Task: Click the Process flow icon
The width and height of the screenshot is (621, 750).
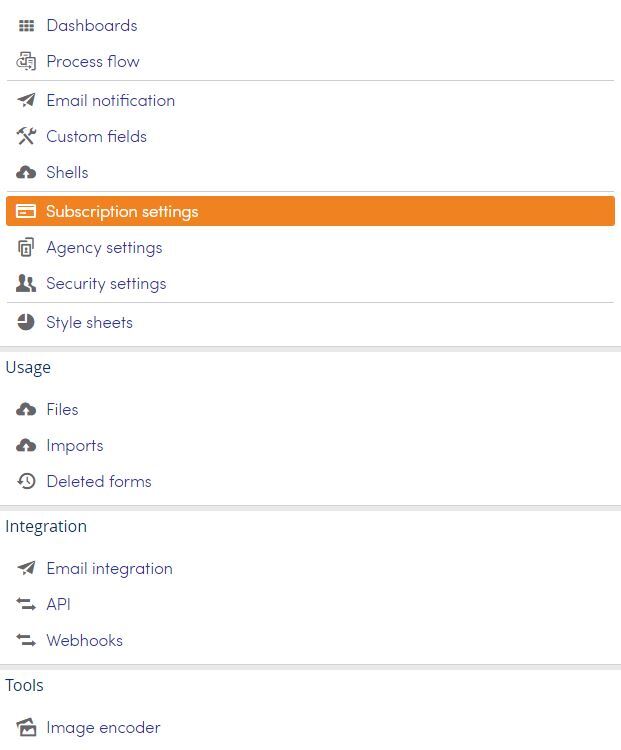Action: pyautogui.click(x=26, y=61)
